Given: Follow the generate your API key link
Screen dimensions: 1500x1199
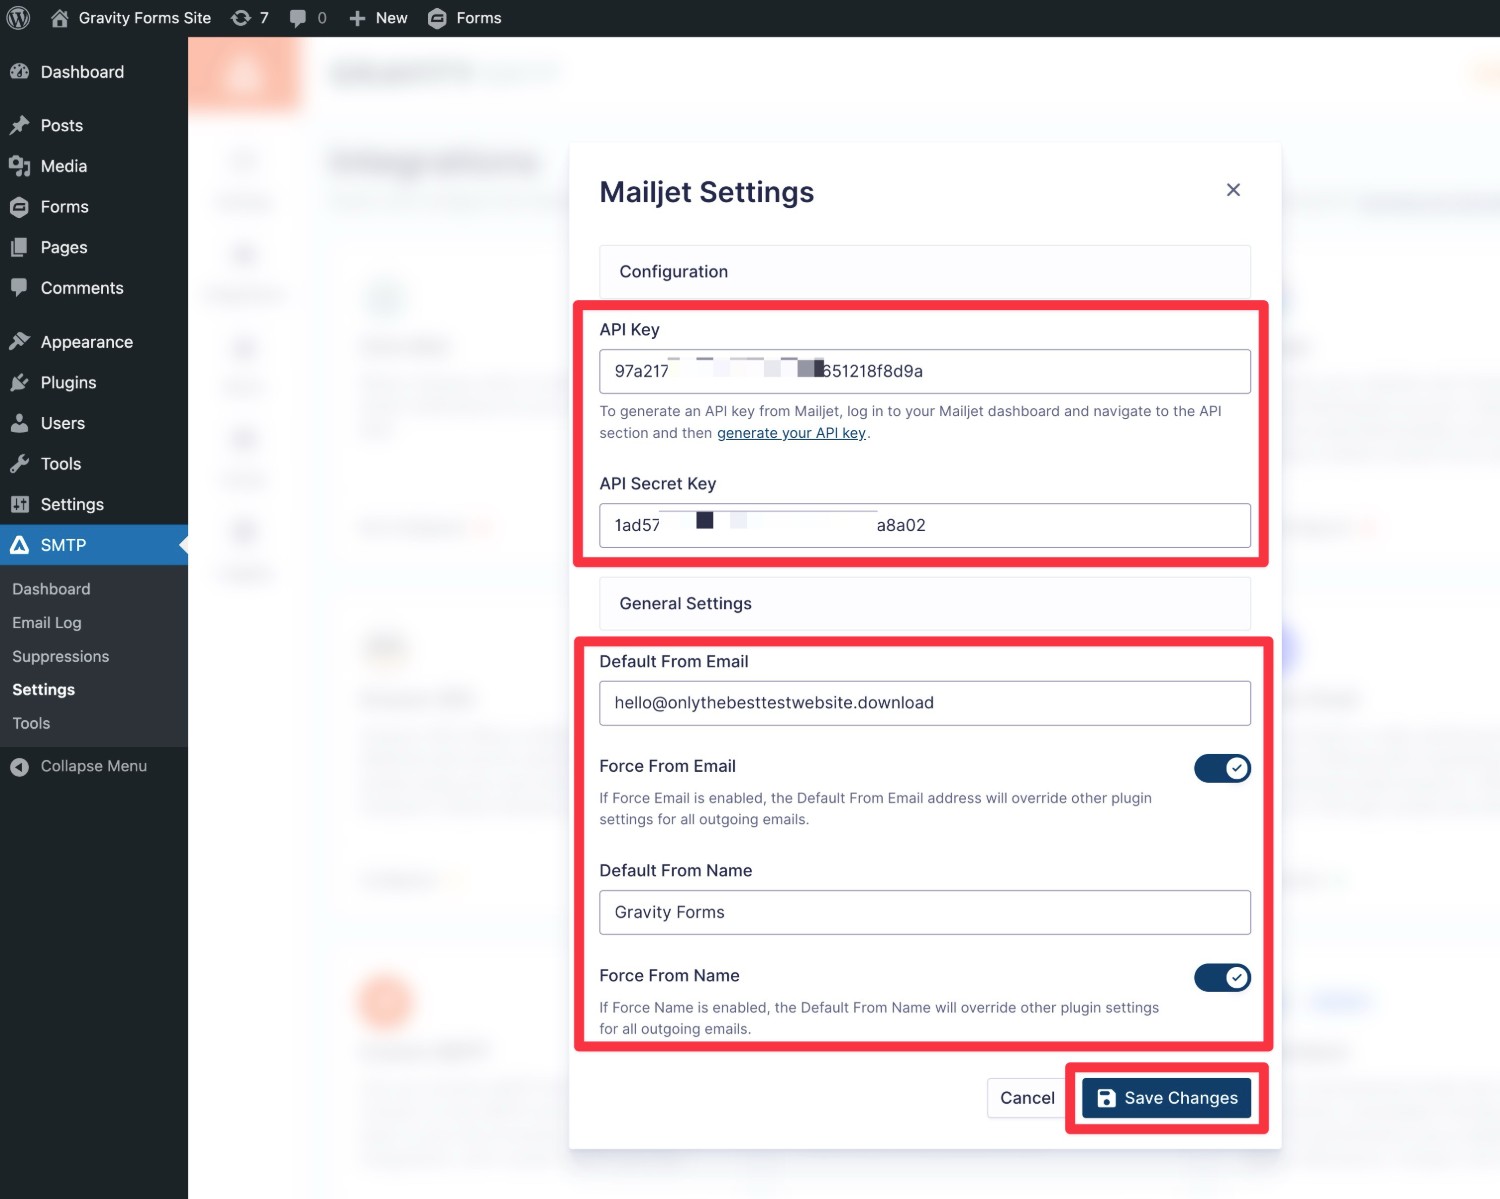Looking at the screenshot, I should [x=791, y=433].
